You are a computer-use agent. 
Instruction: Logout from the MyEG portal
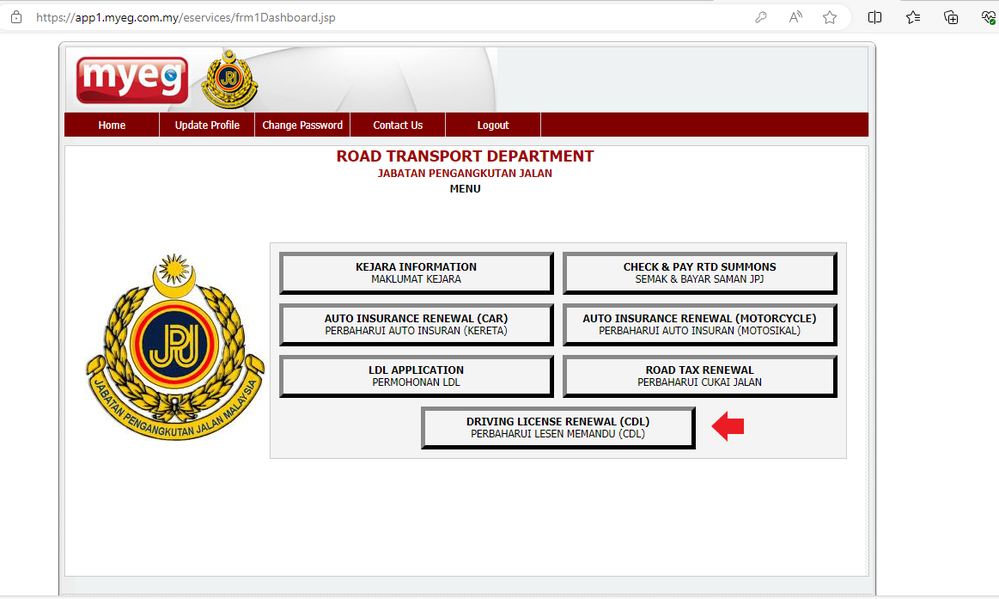click(492, 124)
